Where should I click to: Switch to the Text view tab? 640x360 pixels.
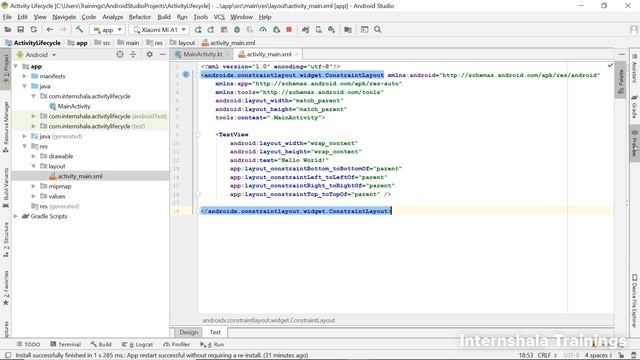point(215,332)
